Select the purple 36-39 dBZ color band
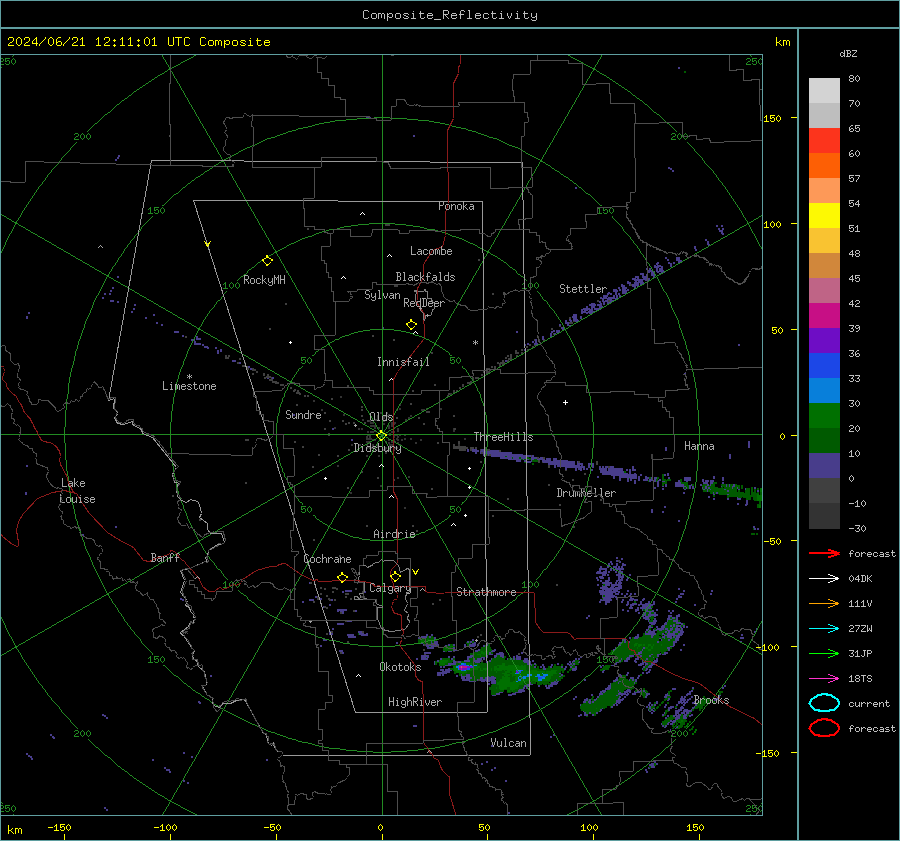 (824, 340)
